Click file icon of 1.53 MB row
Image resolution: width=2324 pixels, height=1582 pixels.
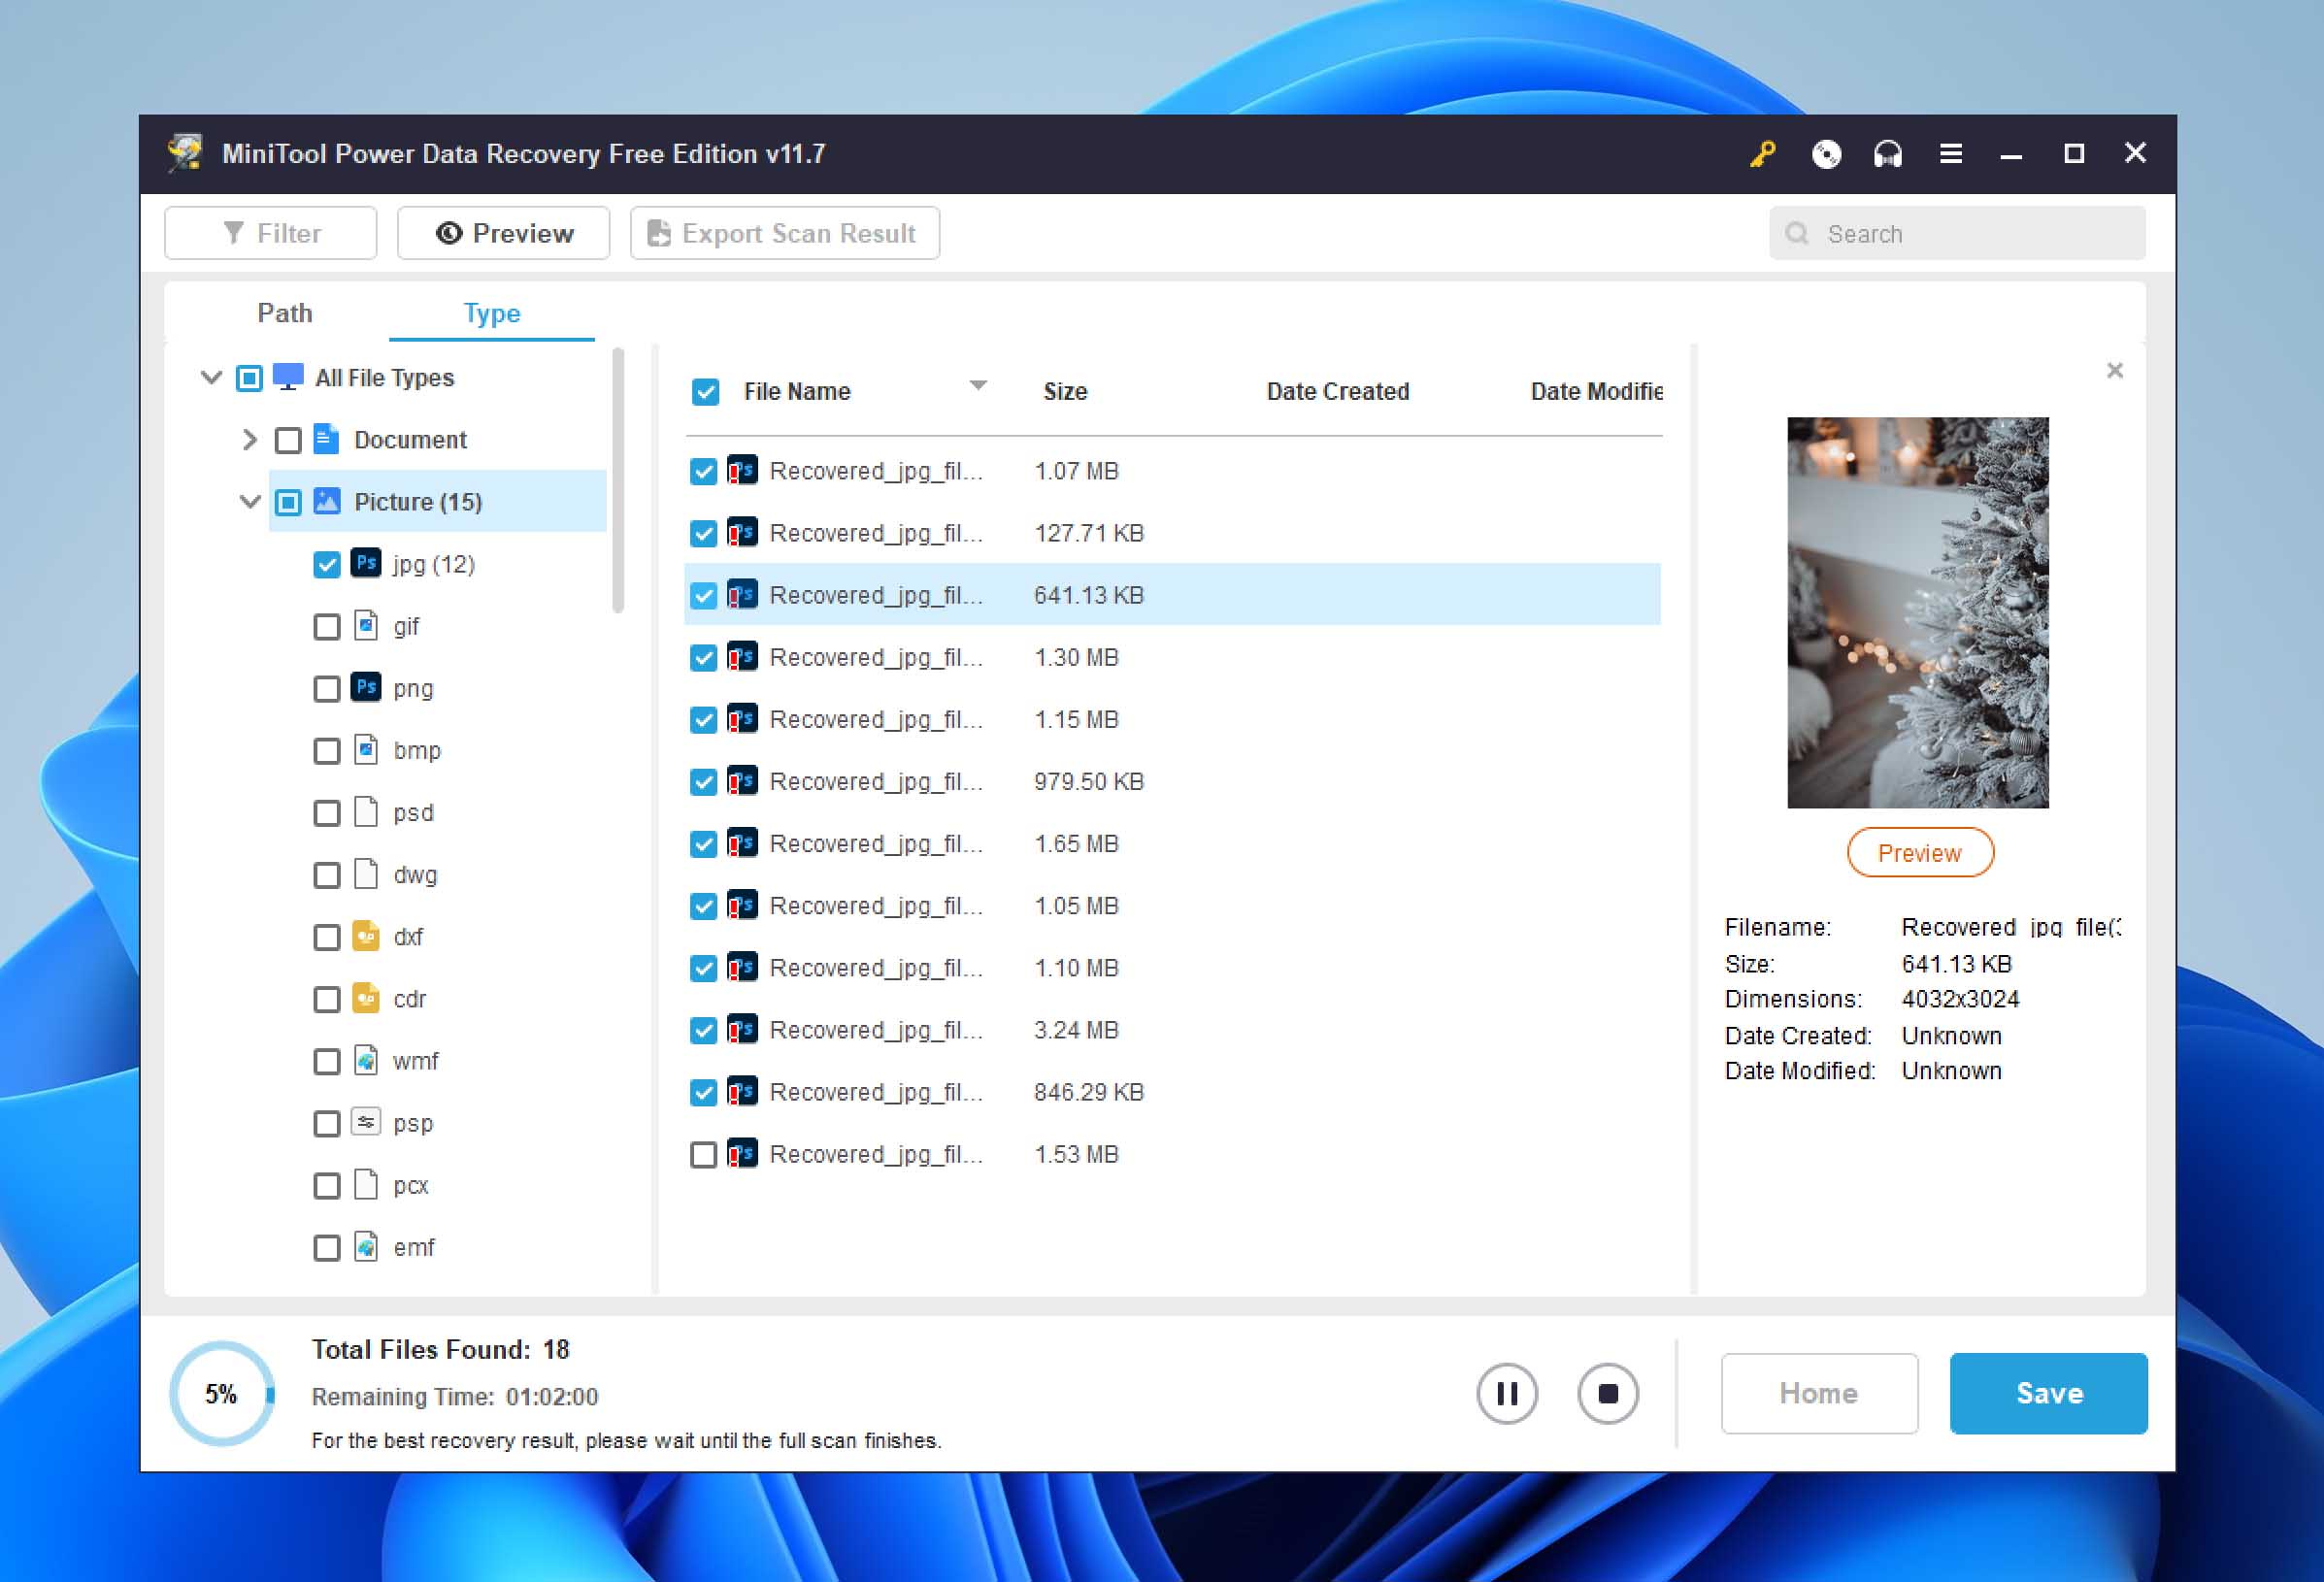[x=742, y=1153]
